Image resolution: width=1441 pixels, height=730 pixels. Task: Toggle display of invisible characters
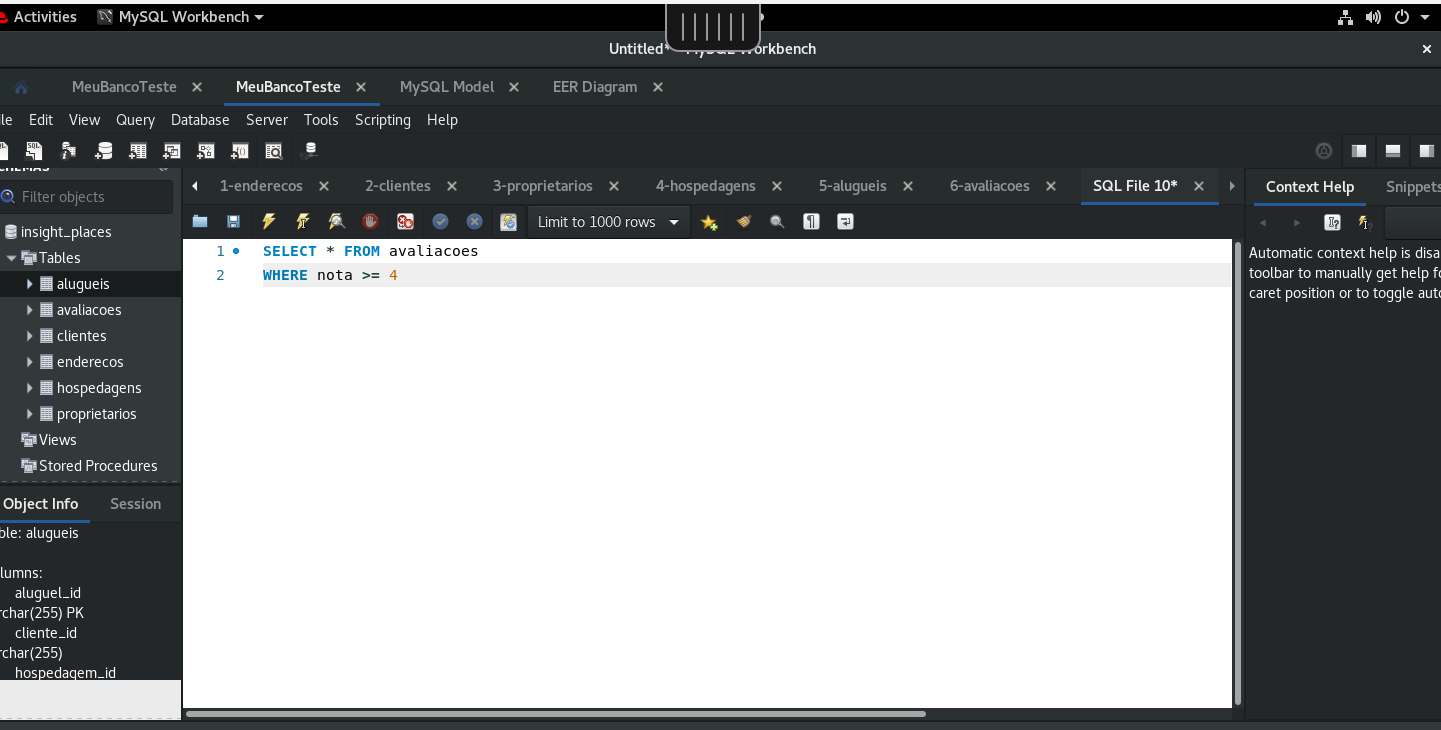point(811,222)
